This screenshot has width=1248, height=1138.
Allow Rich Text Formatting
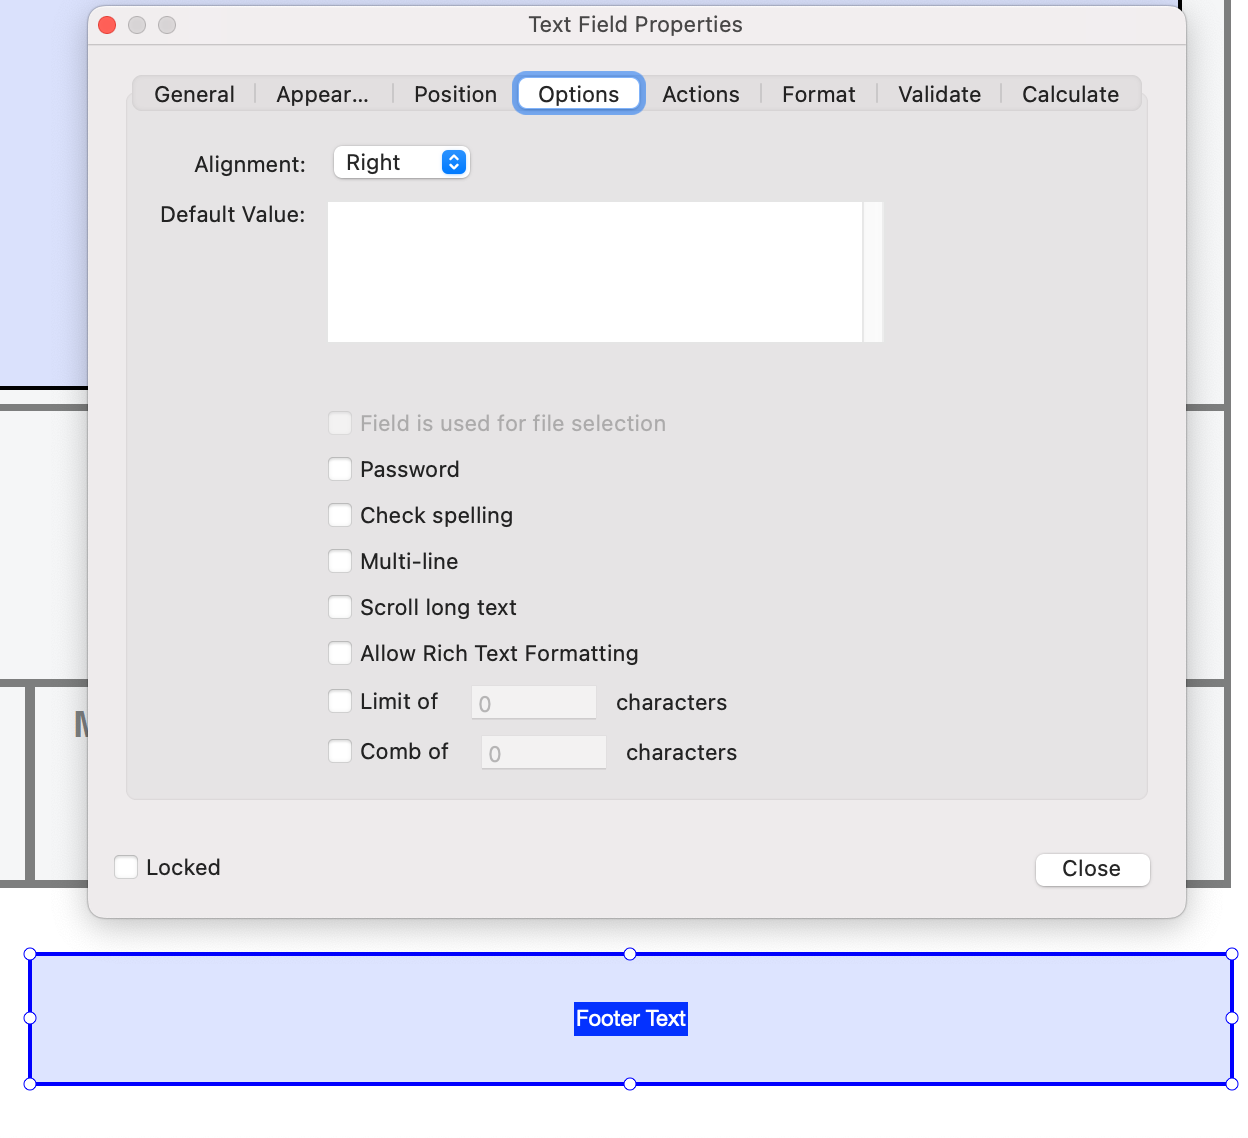pyautogui.click(x=340, y=653)
